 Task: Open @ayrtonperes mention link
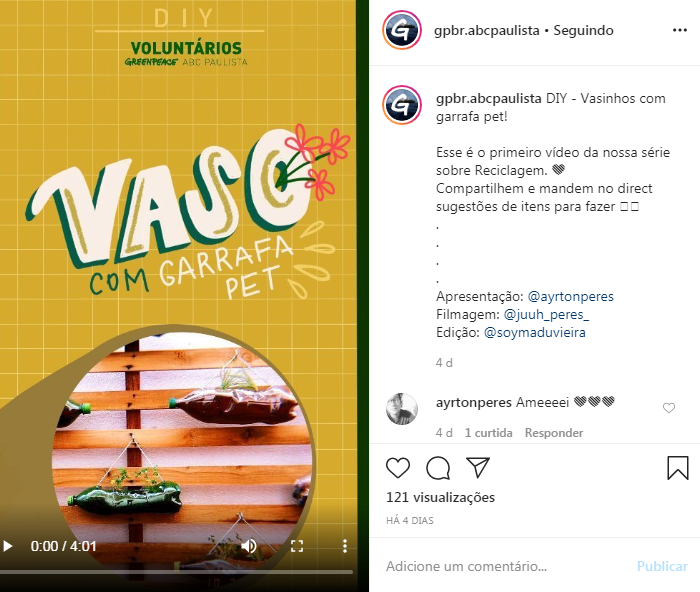click(571, 296)
